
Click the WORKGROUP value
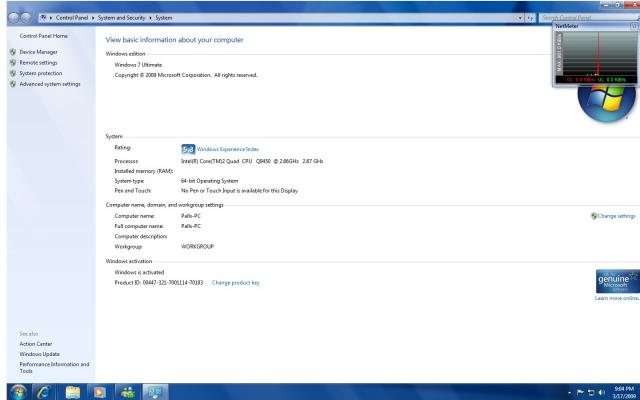pos(198,247)
